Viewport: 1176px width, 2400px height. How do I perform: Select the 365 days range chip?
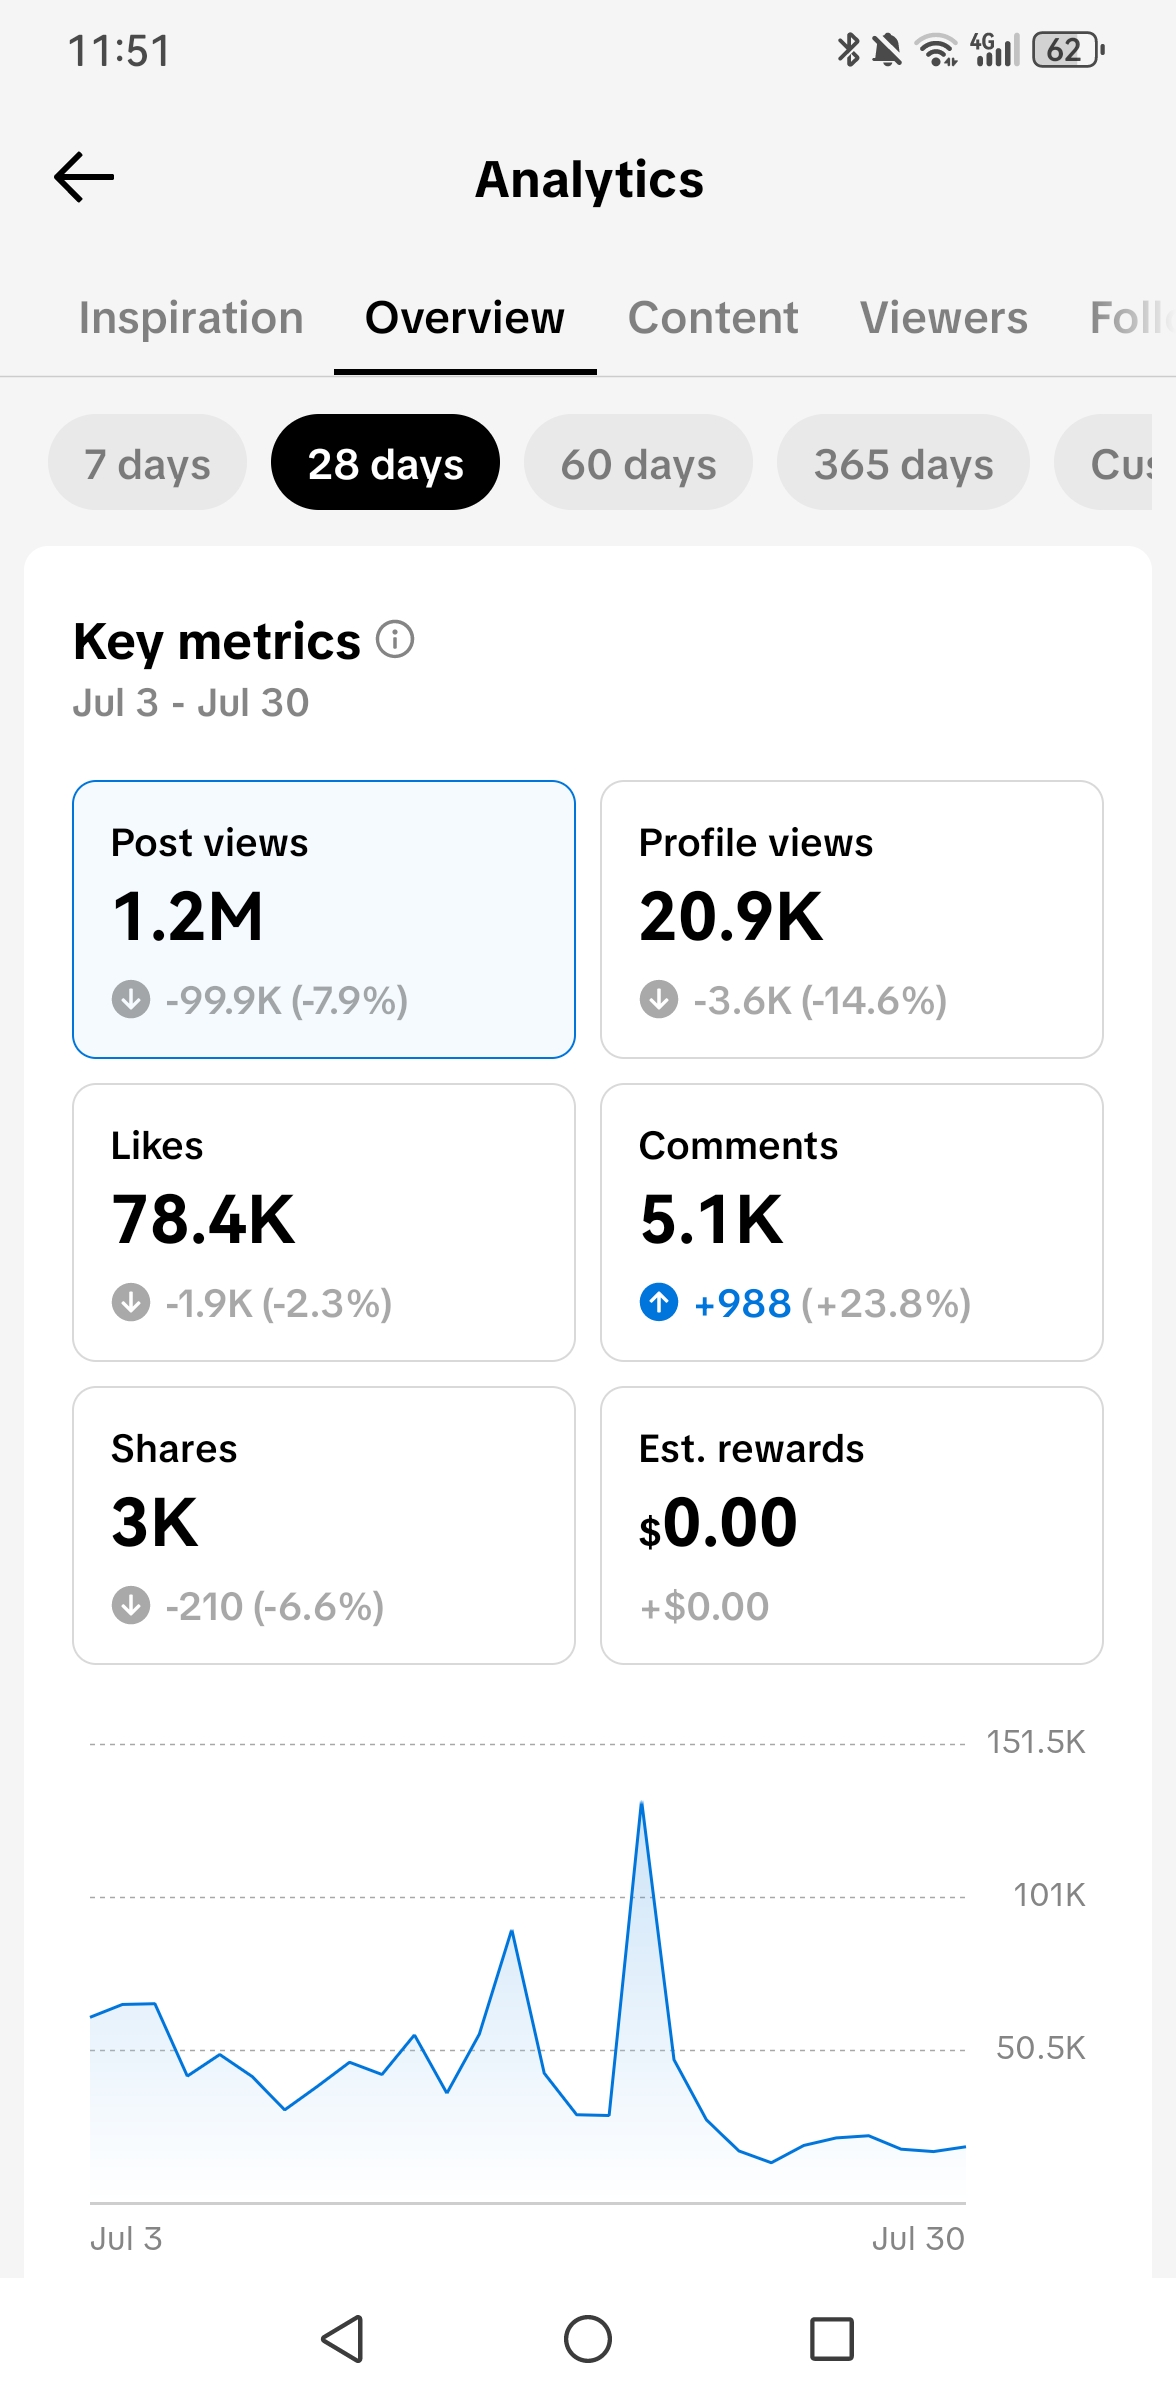pos(903,463)
